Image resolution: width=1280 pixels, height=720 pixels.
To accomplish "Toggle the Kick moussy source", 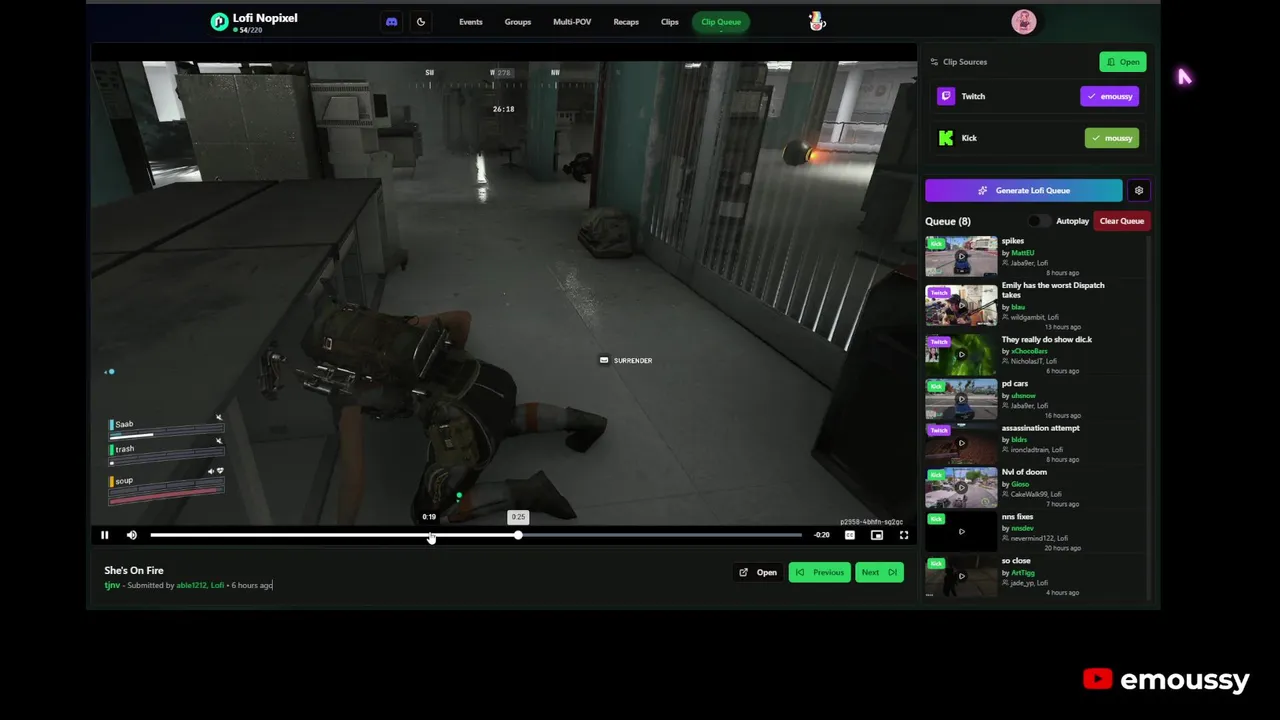I will (x=1112, y=138).
